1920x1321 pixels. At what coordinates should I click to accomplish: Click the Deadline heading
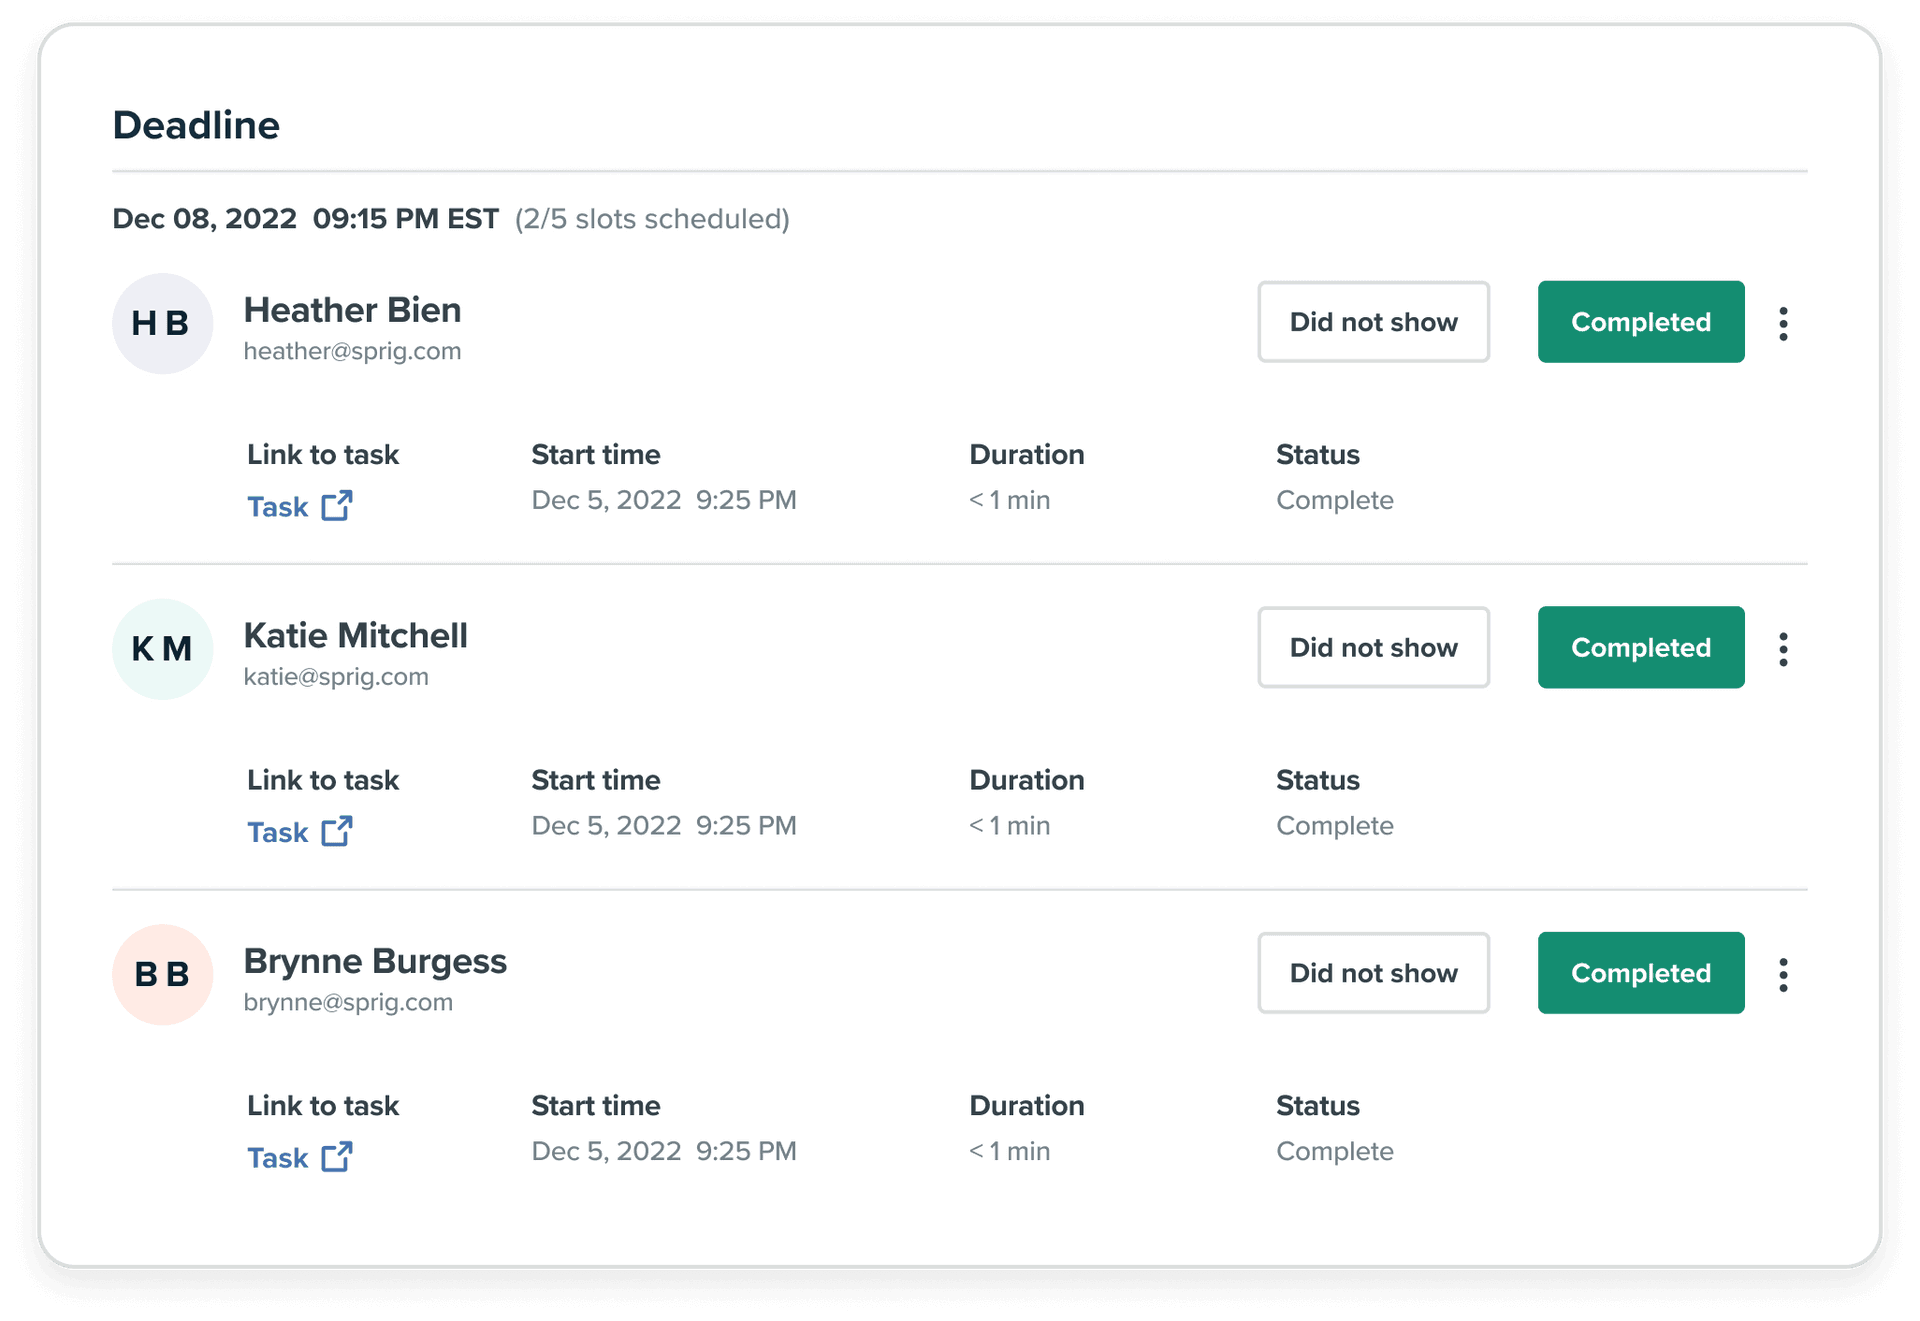196,125
